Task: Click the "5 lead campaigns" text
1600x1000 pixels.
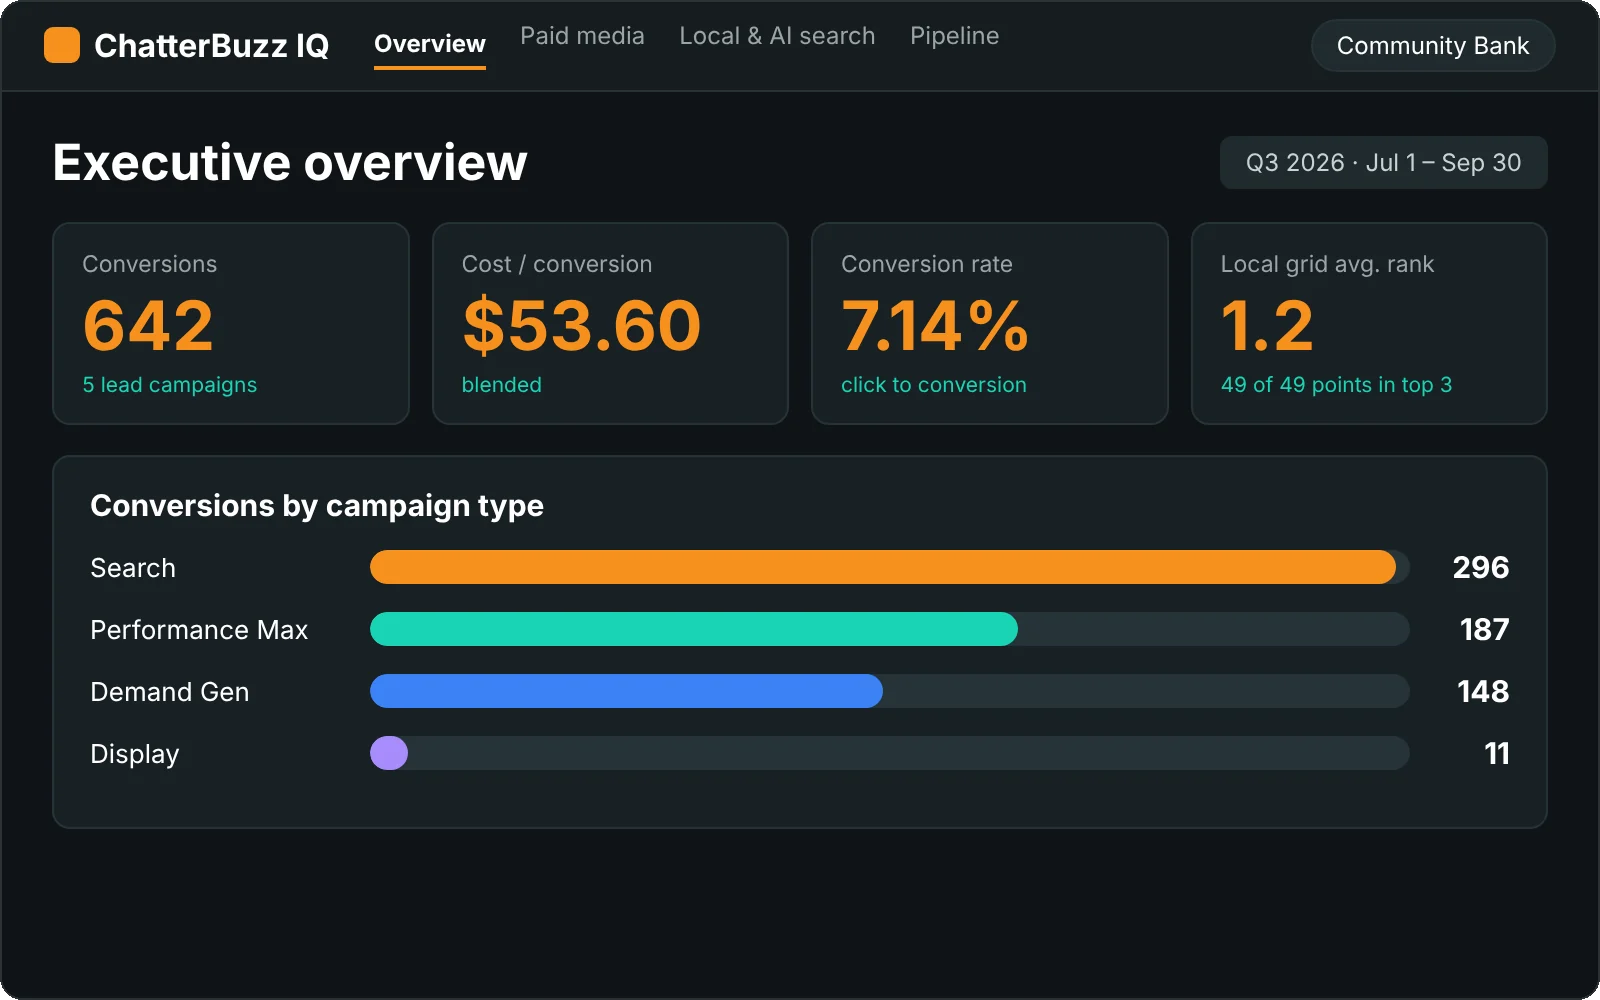Action: tap(170, 385)
